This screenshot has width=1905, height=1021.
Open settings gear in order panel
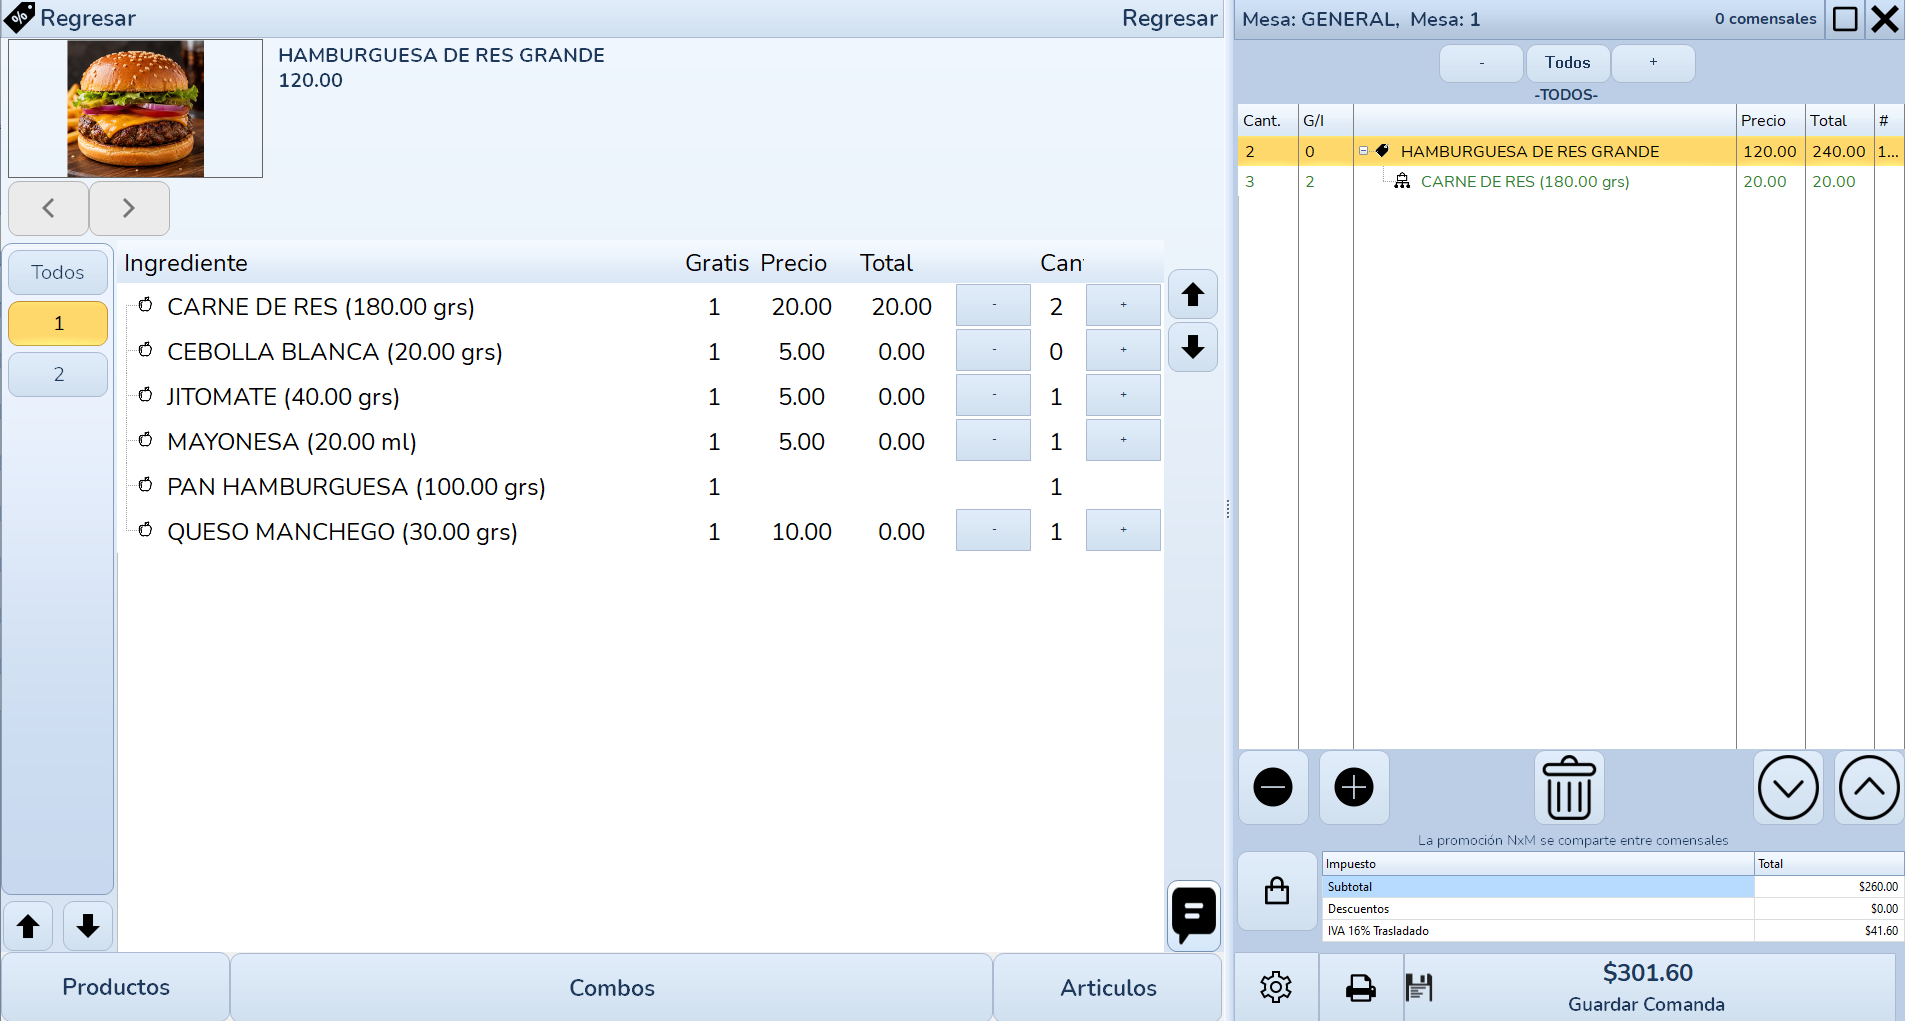pos(1276,987)
